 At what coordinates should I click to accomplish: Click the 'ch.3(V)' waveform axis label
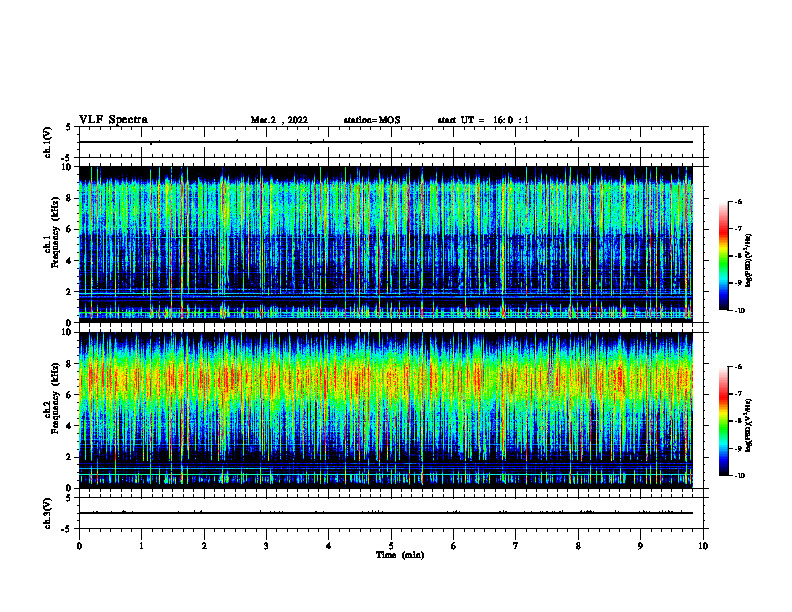pyautogui.click(x=48, y=513)
